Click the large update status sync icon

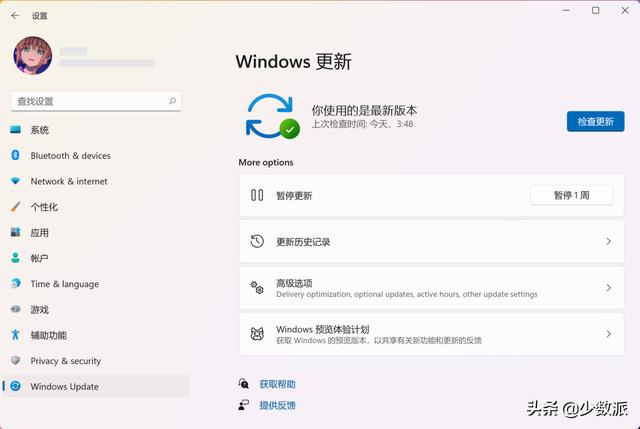point(273,116)
